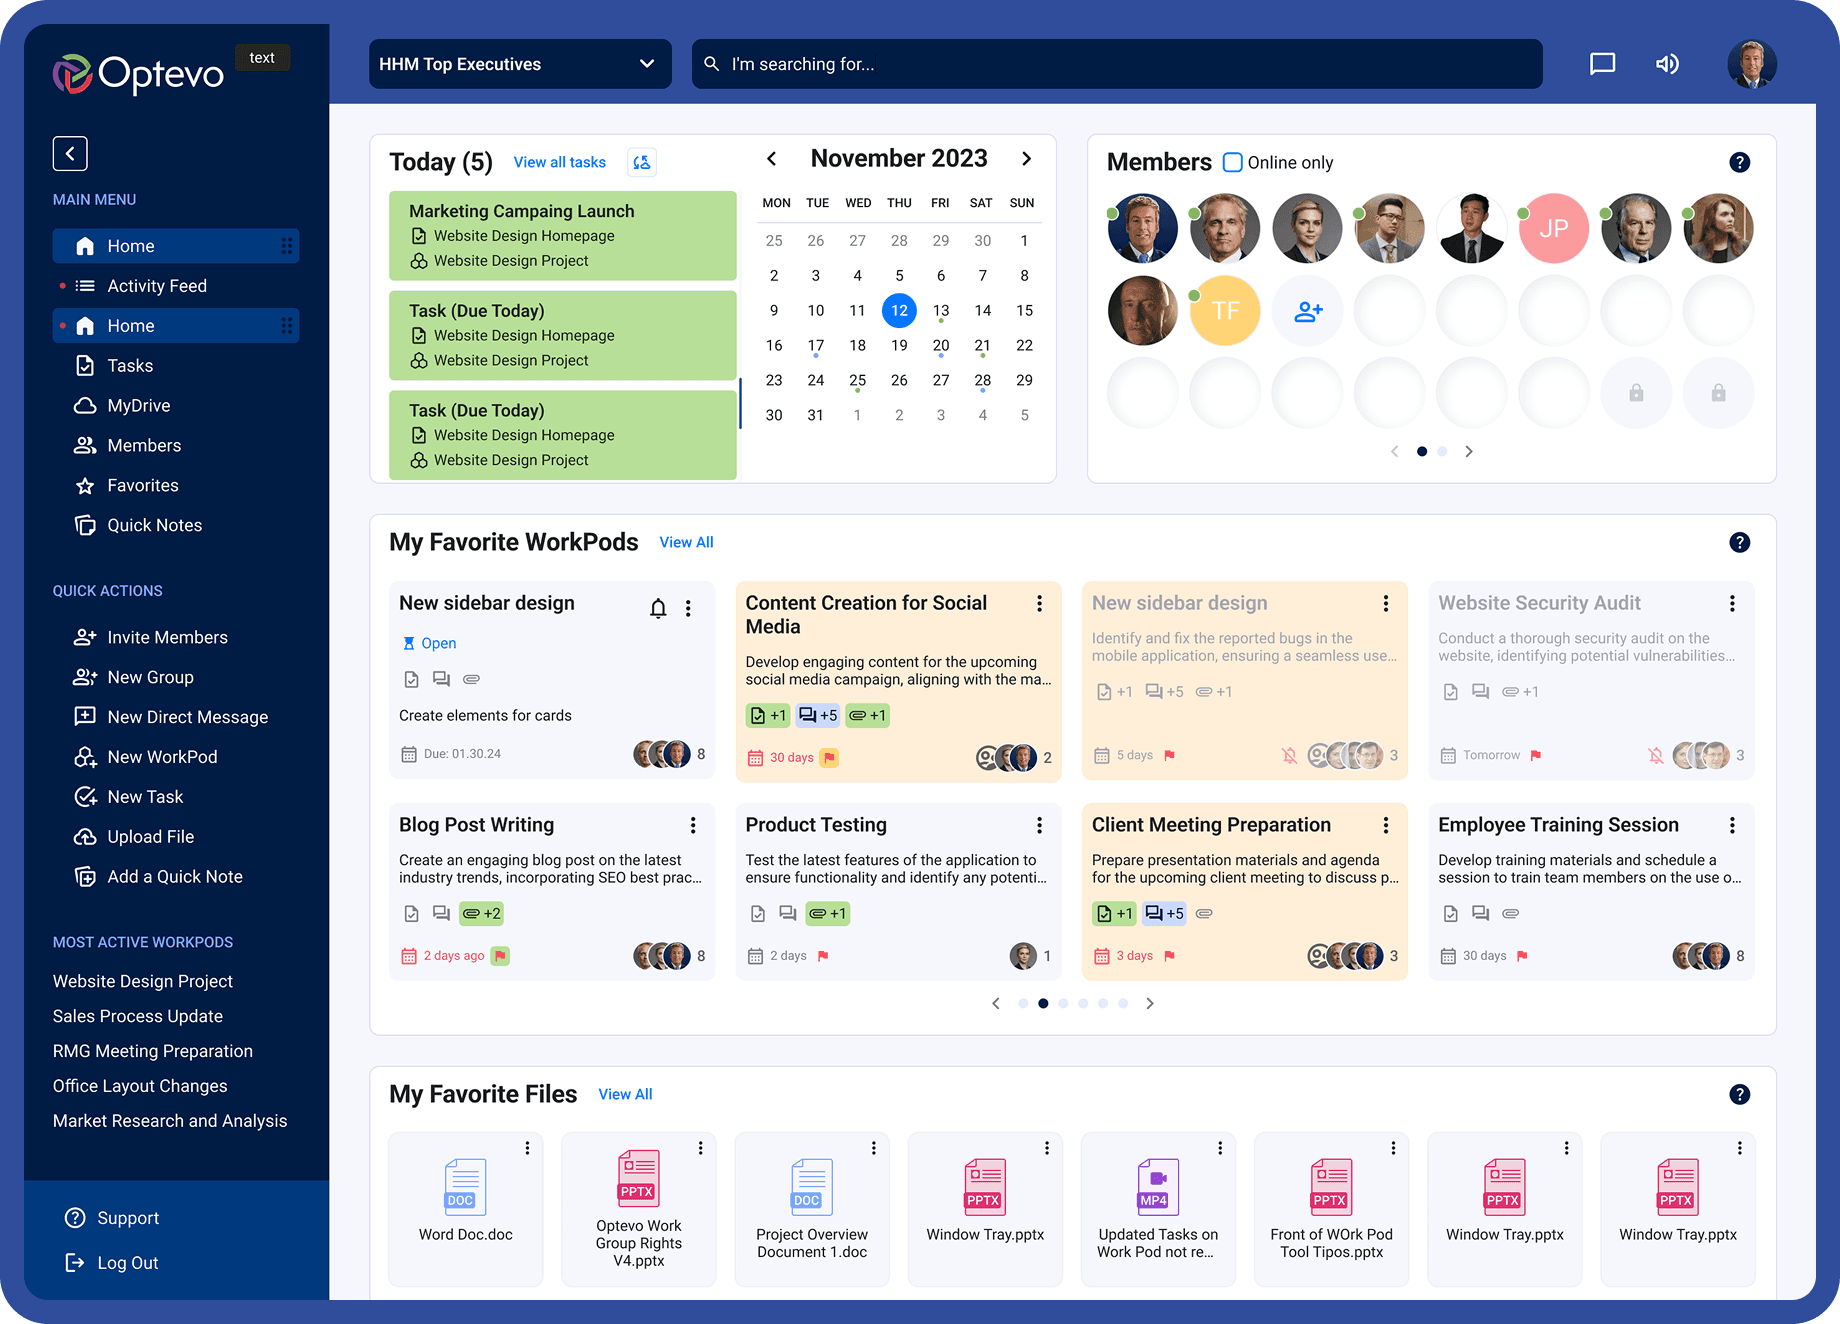
Task: Open Activity Feed in main menu
Action: point(157,286)
